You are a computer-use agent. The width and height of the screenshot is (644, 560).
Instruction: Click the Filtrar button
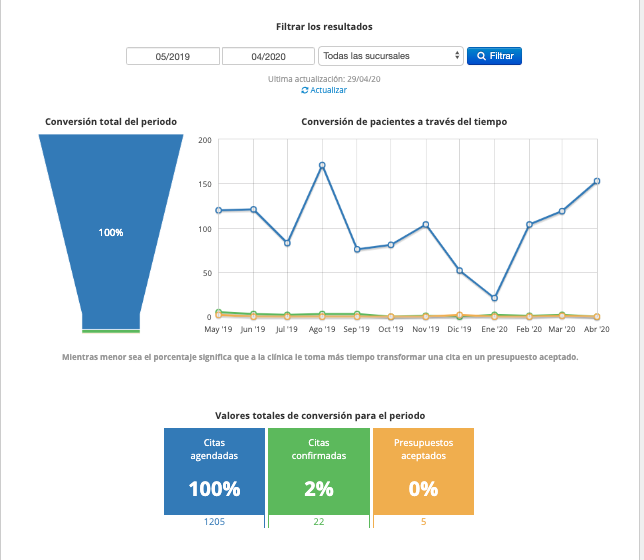point(494,56)
